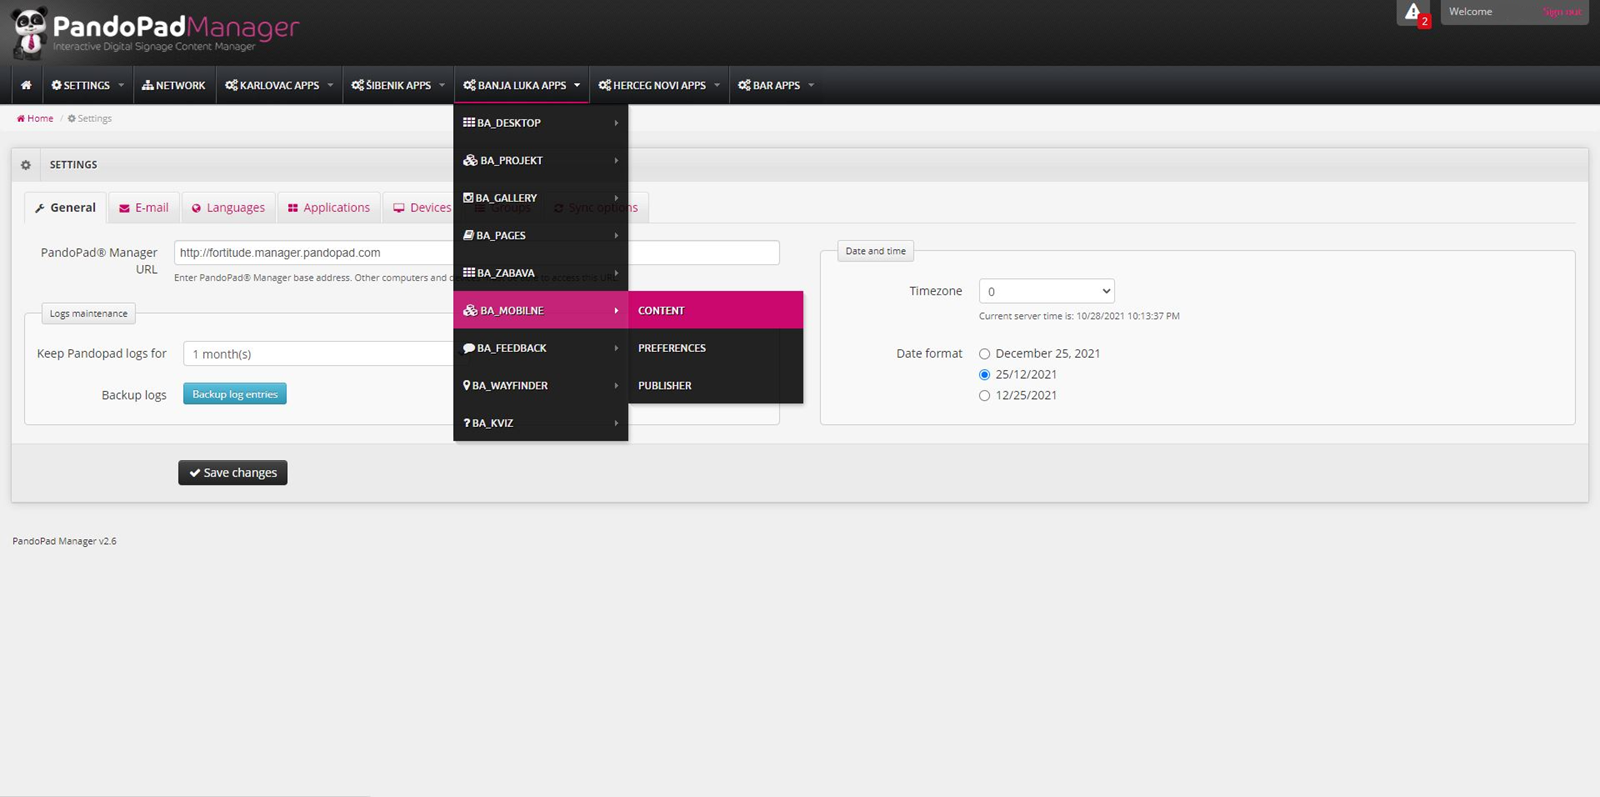Viewport: 1600px width, 797px height.
Task: Select the 25/12/2021 date format
Action: pyautogui.click(x=985, y=375)
